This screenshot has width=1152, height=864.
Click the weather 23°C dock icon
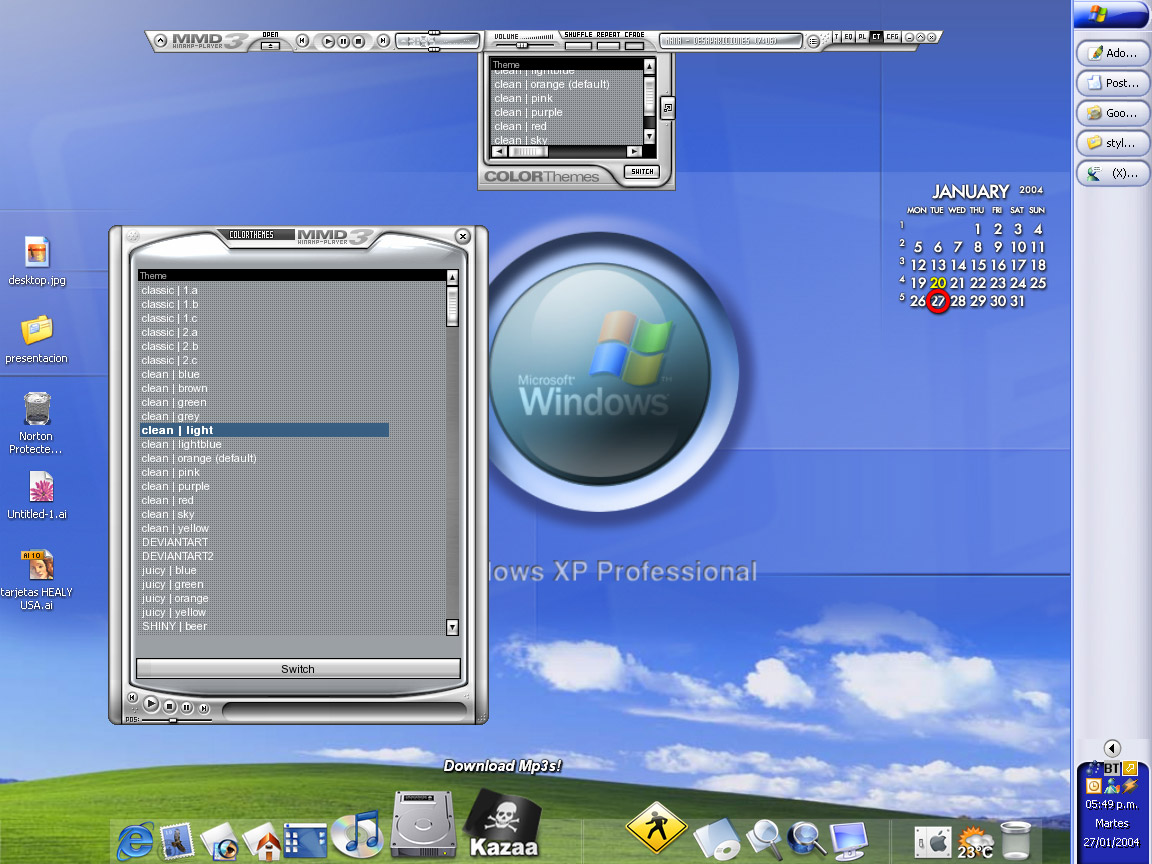[x=976, y=842]
